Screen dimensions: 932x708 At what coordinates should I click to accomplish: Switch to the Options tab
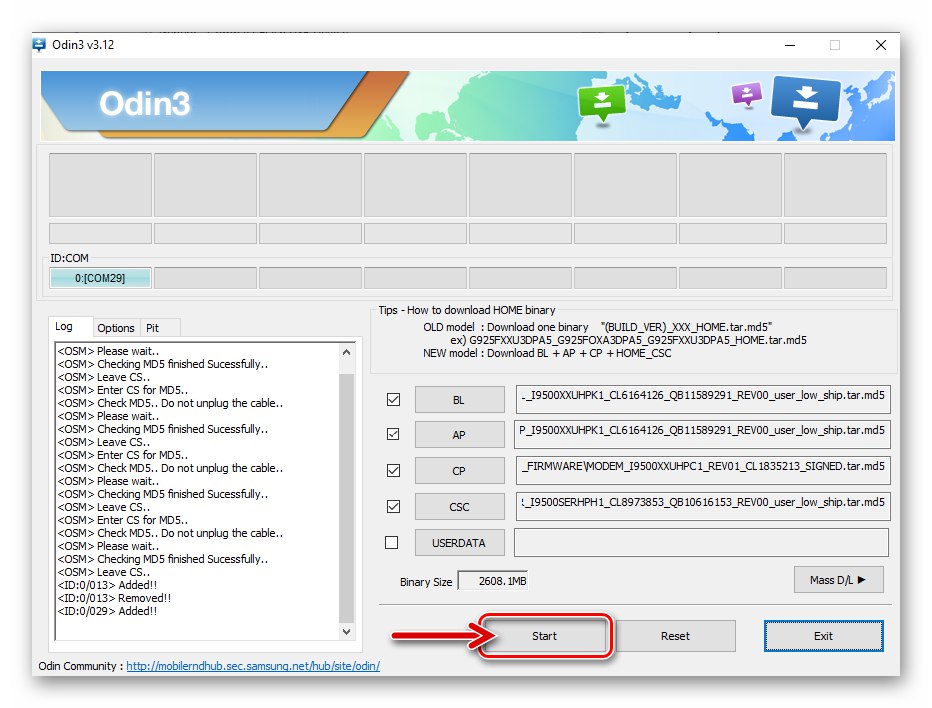tap(116, 327)
